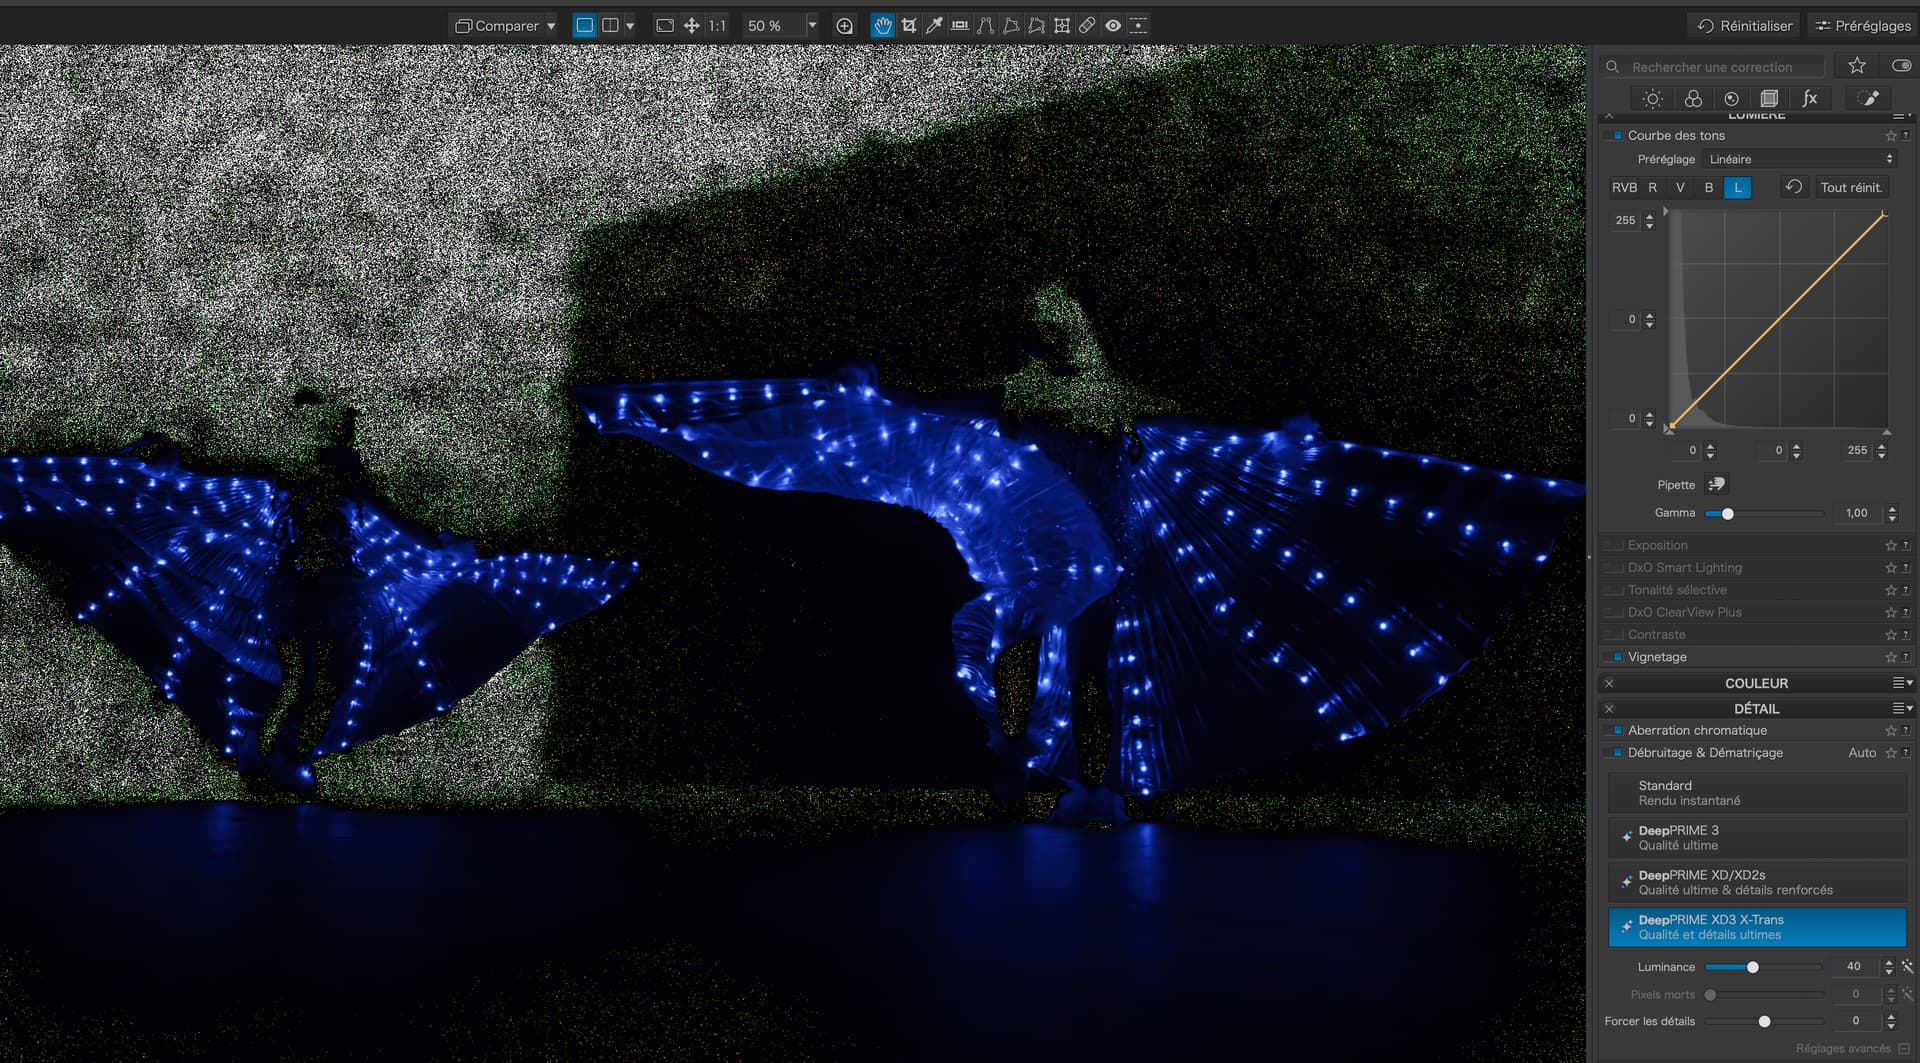Screen dimensions: 1920x1063
Task: Select the Crop tool in toolbar
Action: [908, 26]
